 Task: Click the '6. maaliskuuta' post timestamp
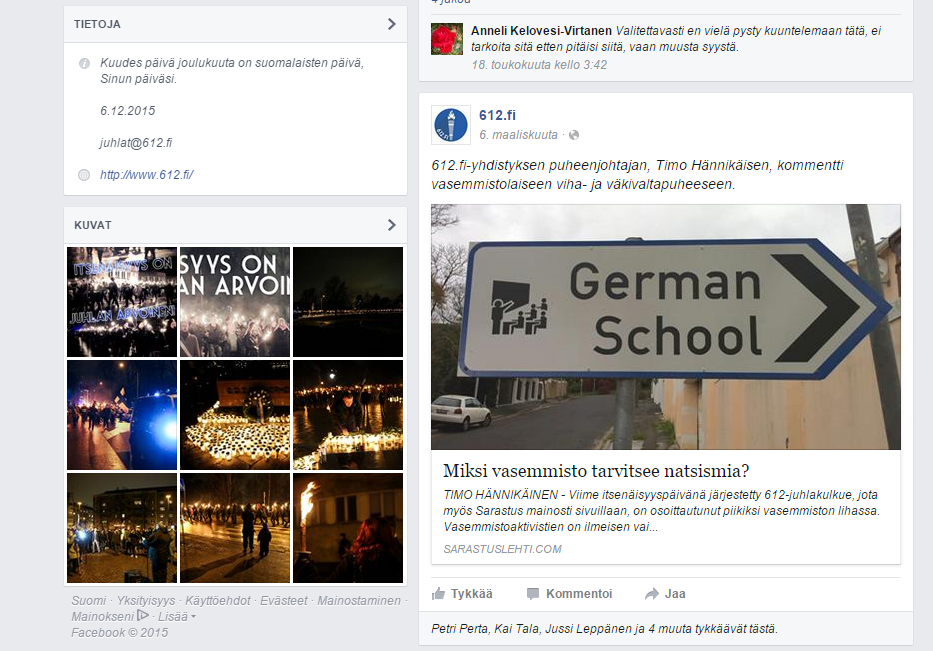pyautogui.click(x=518, y=135)
